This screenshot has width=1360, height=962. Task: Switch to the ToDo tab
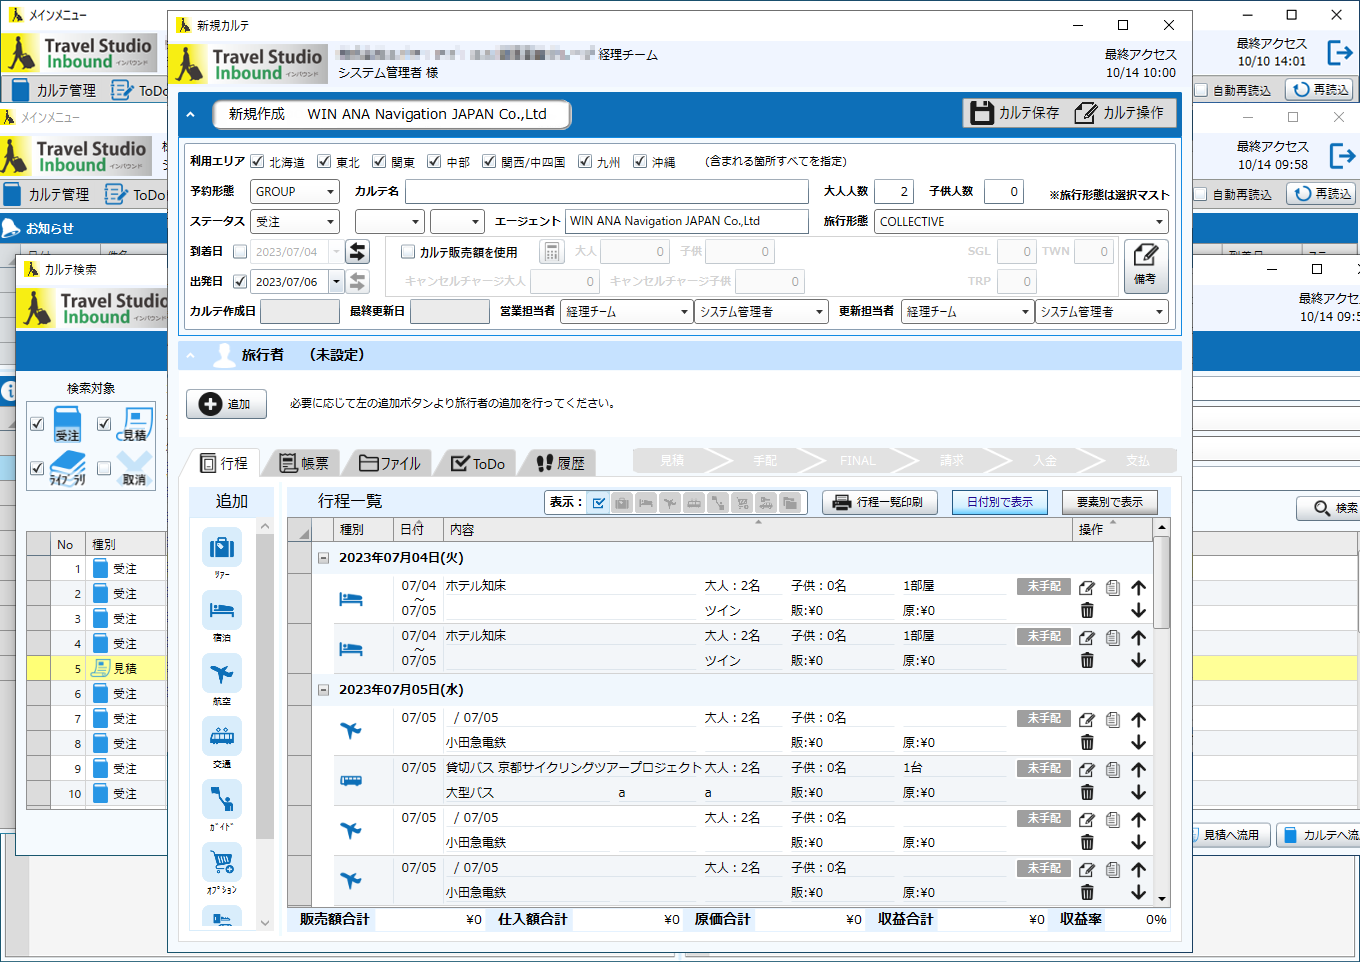pos(478,463)
